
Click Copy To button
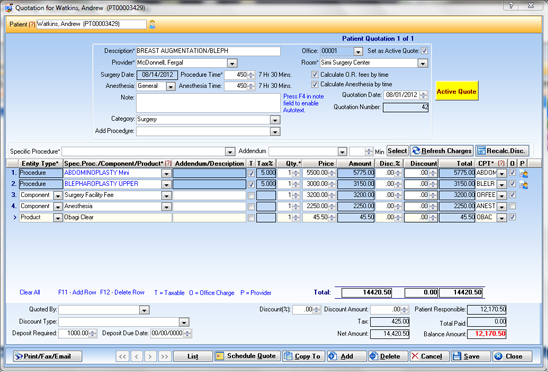click(304, 356)
